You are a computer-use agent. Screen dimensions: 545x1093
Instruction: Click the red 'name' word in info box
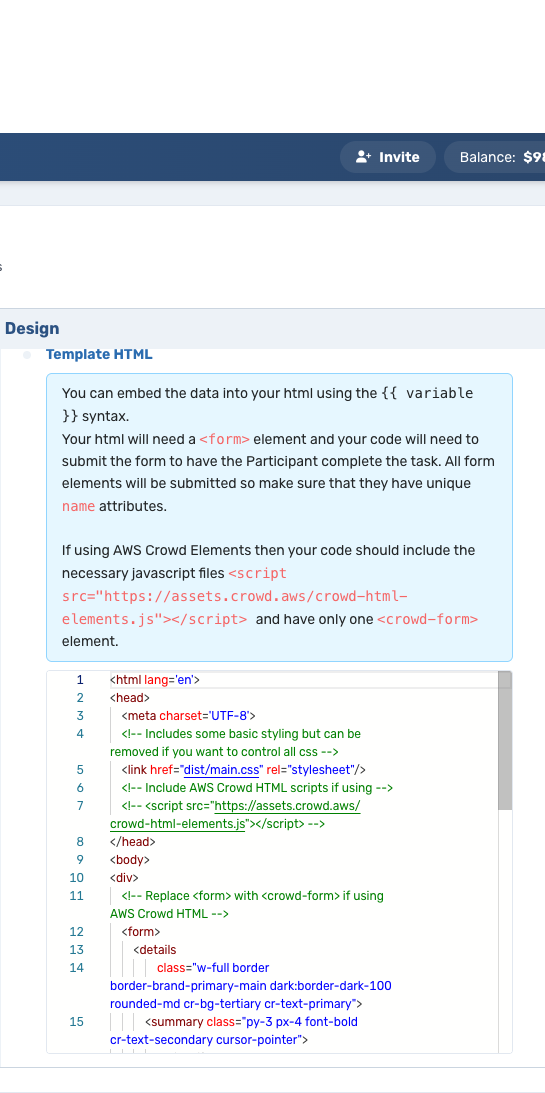pos(78,506)
